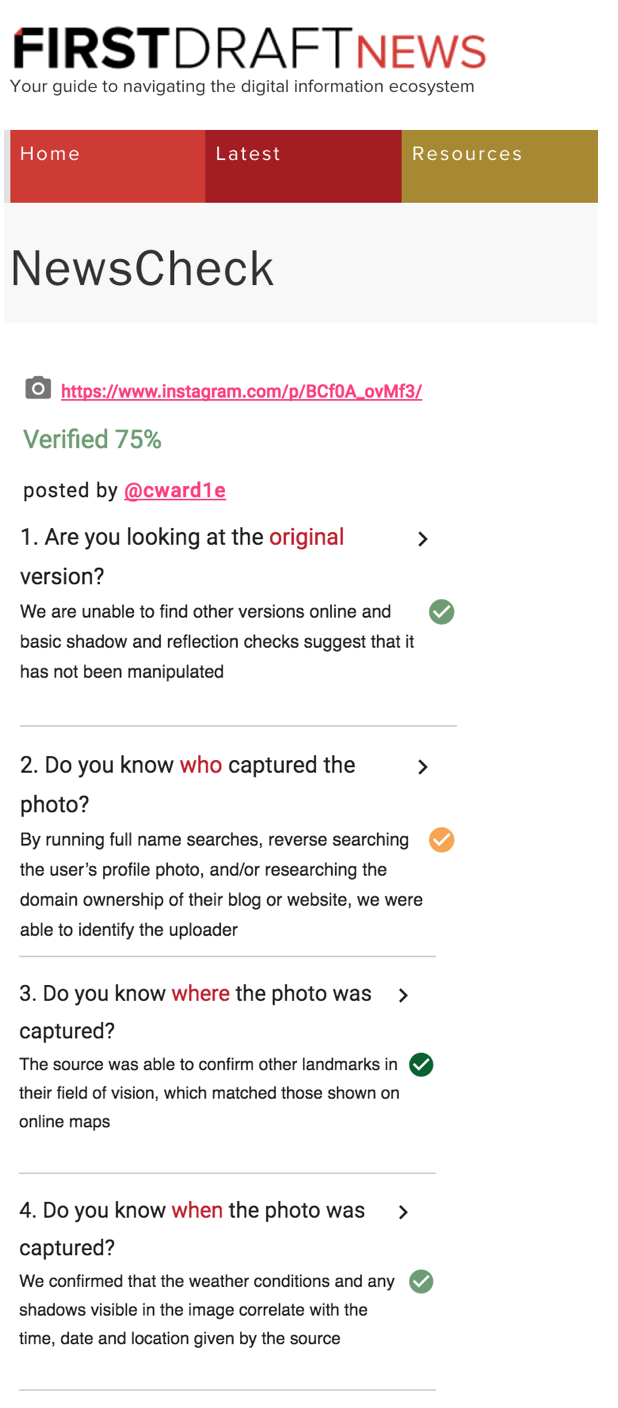The image size is (618, 1408).
Task: Click the Verified 75% status text
Action: pyautogui.click(x=92, y=440)
